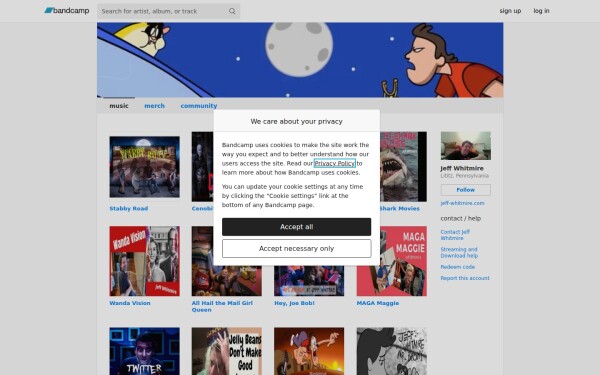This screenshot has width=600, height=375.
Task: Open the Jelly Beans Don't Make Good cover
Action: coord(227,351)
